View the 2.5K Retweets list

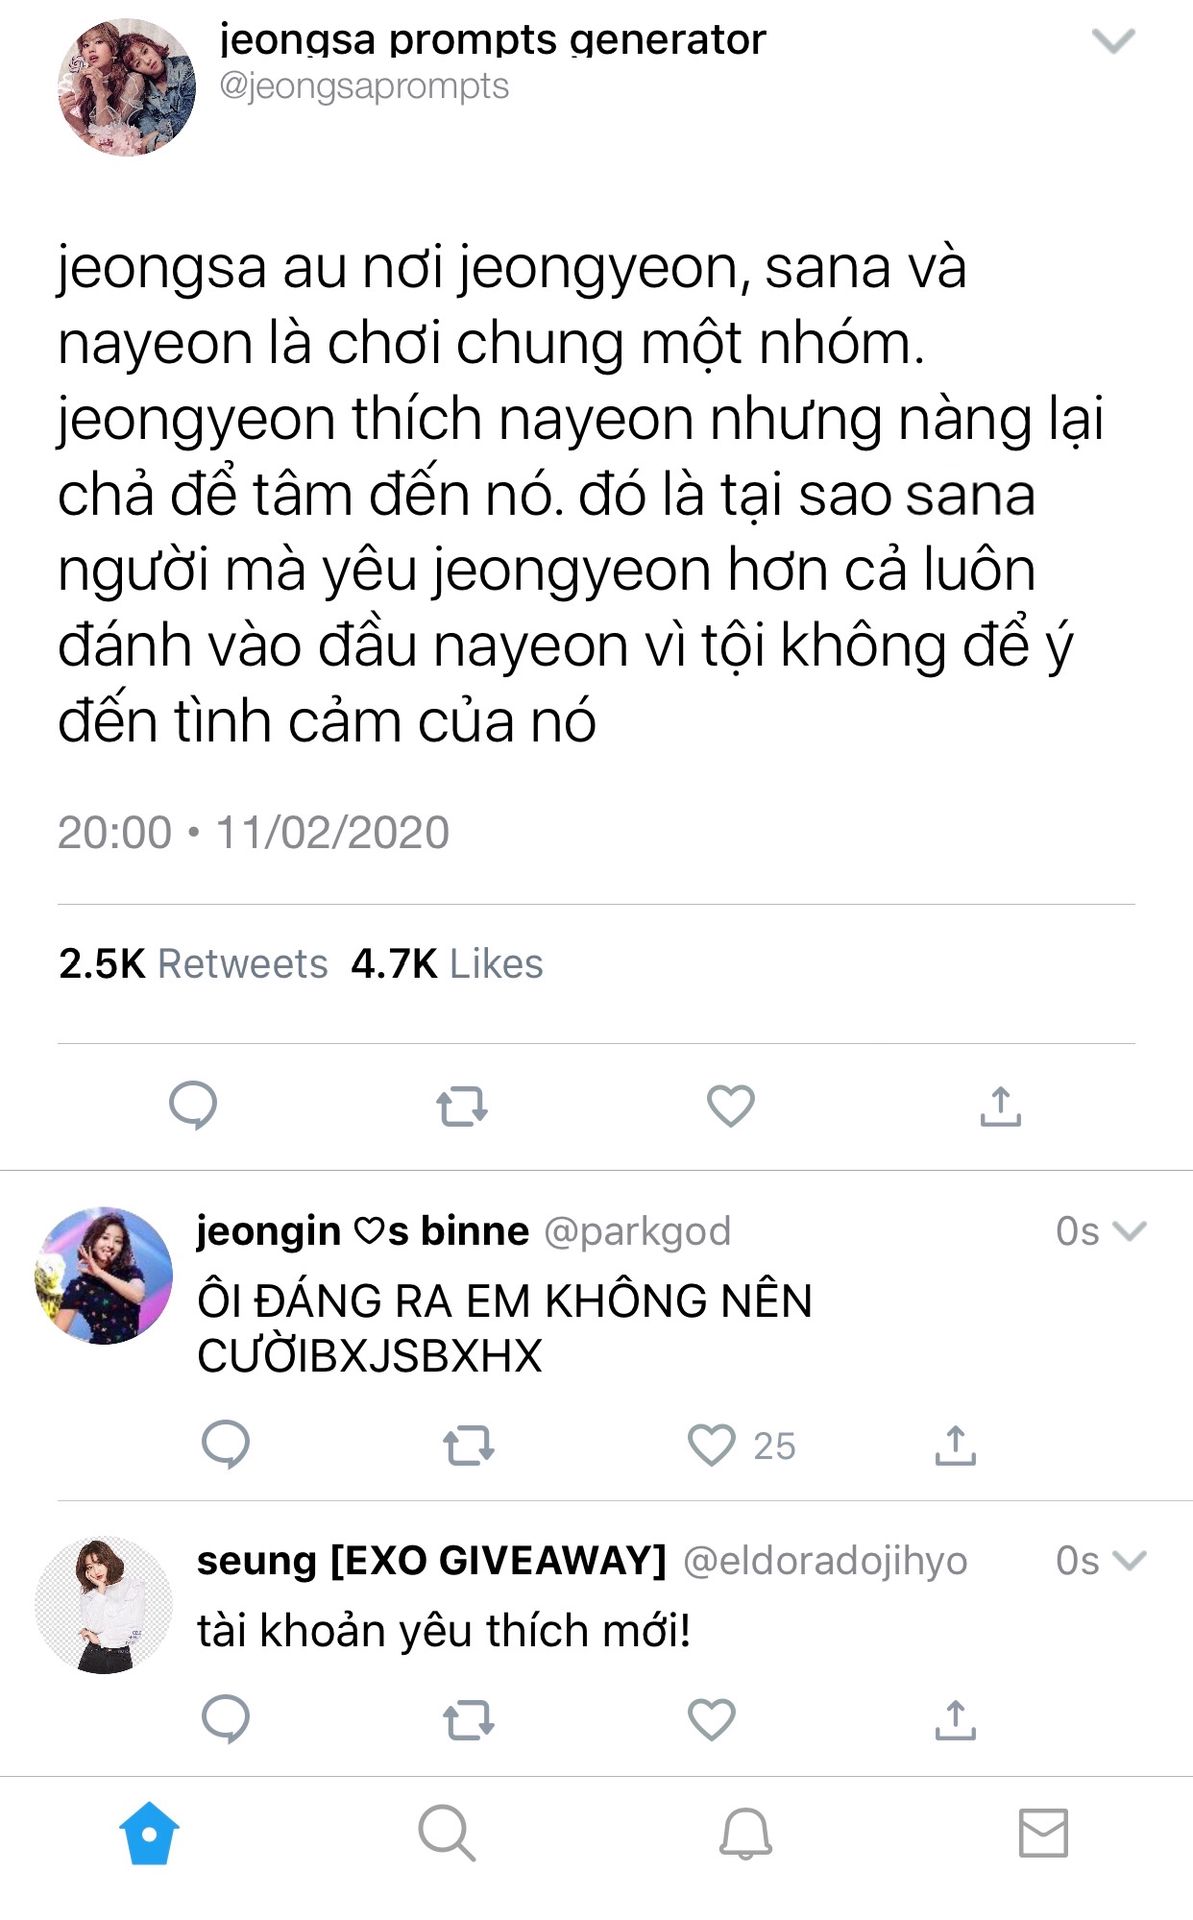(x=193, y=964)
